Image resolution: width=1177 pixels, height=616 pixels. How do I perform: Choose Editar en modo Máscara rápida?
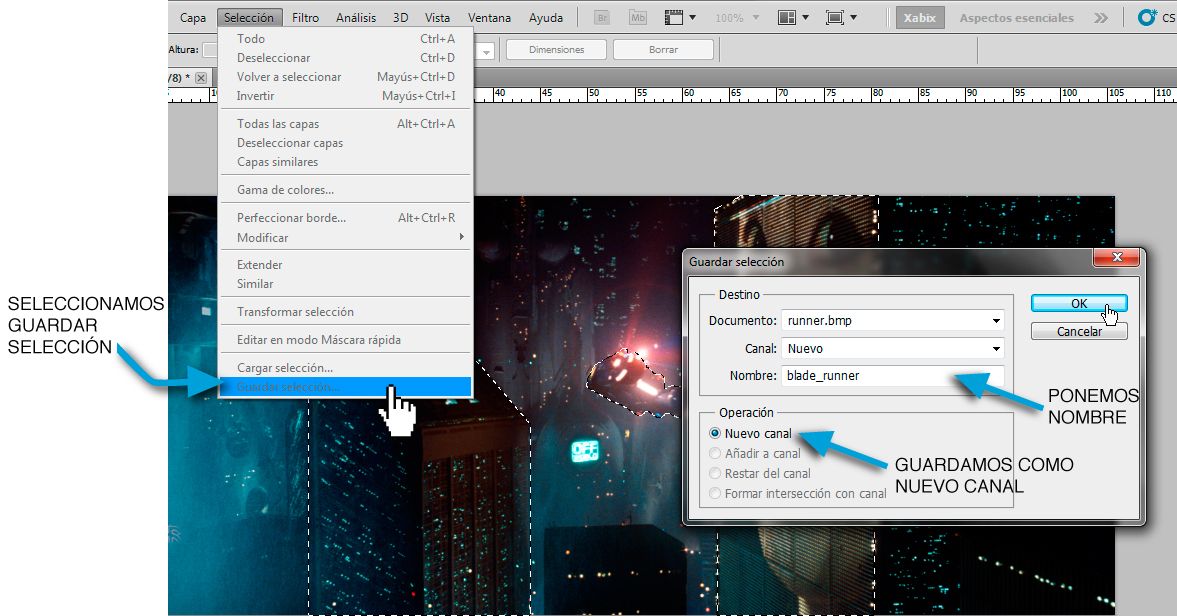pos(345,340)
